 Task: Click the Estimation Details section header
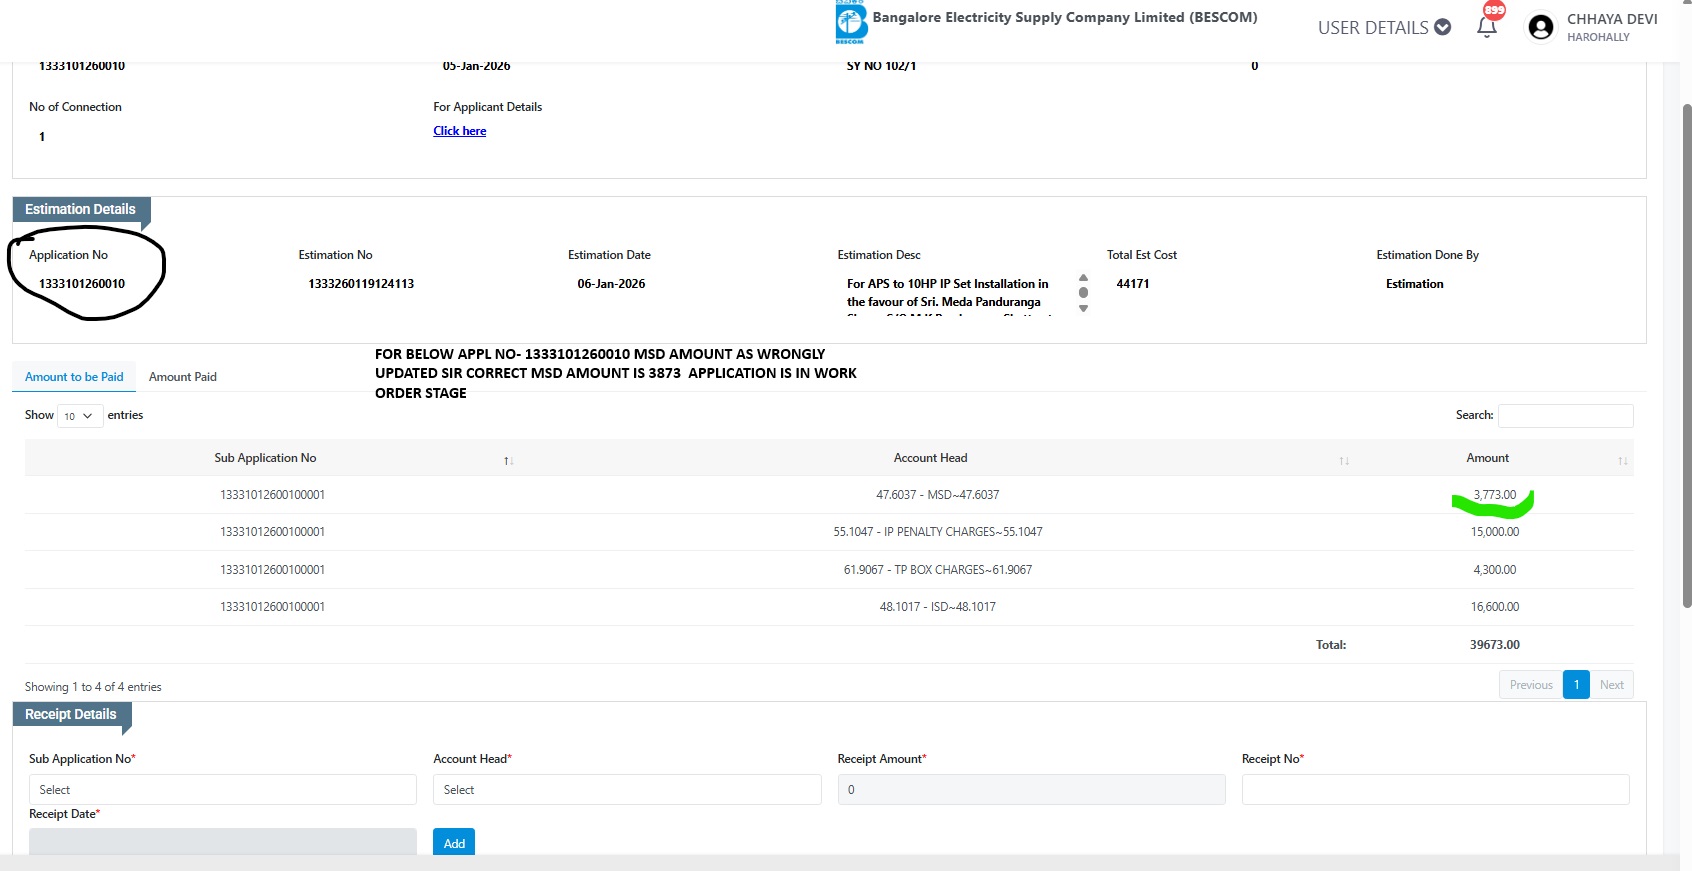pyautogui.click(x=80, y=209)
